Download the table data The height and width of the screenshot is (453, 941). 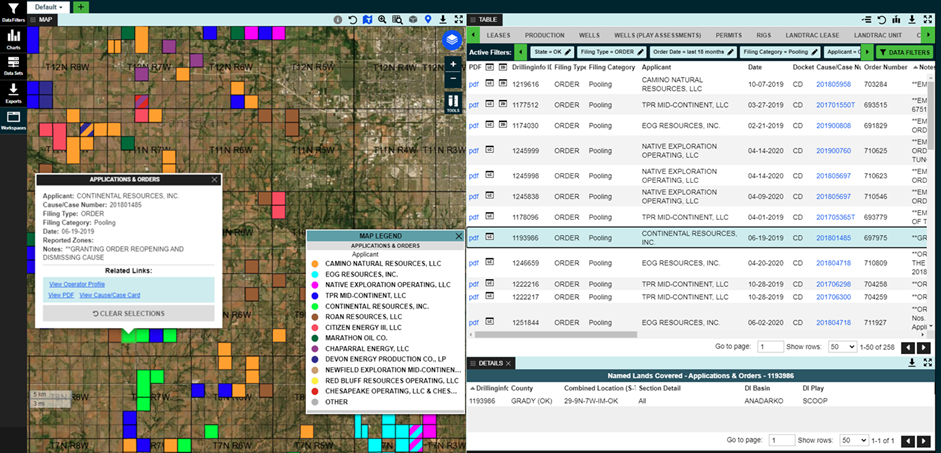coord(913,19)
